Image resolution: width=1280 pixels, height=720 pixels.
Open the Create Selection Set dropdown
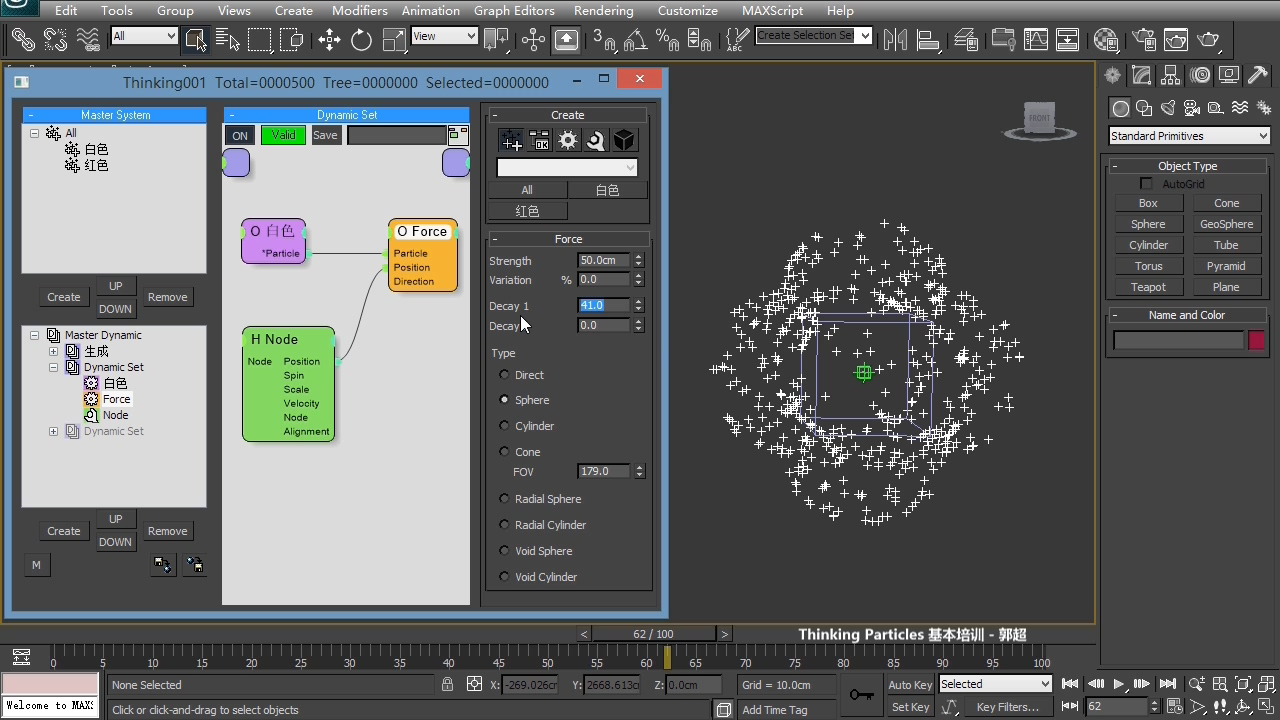coord(814,36)
